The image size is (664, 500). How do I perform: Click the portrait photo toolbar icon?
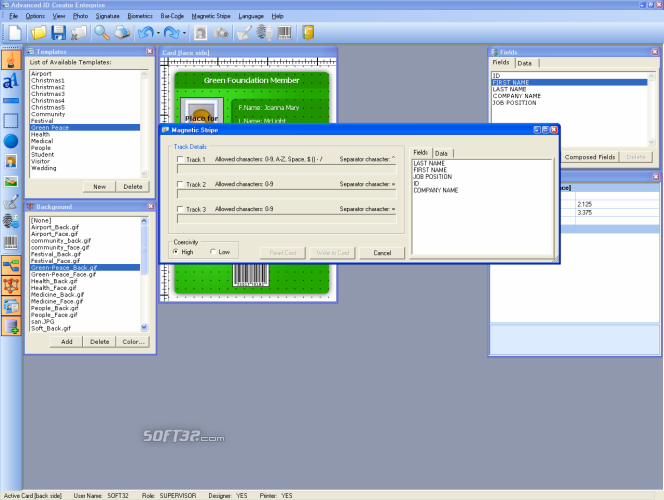point(200,33)
